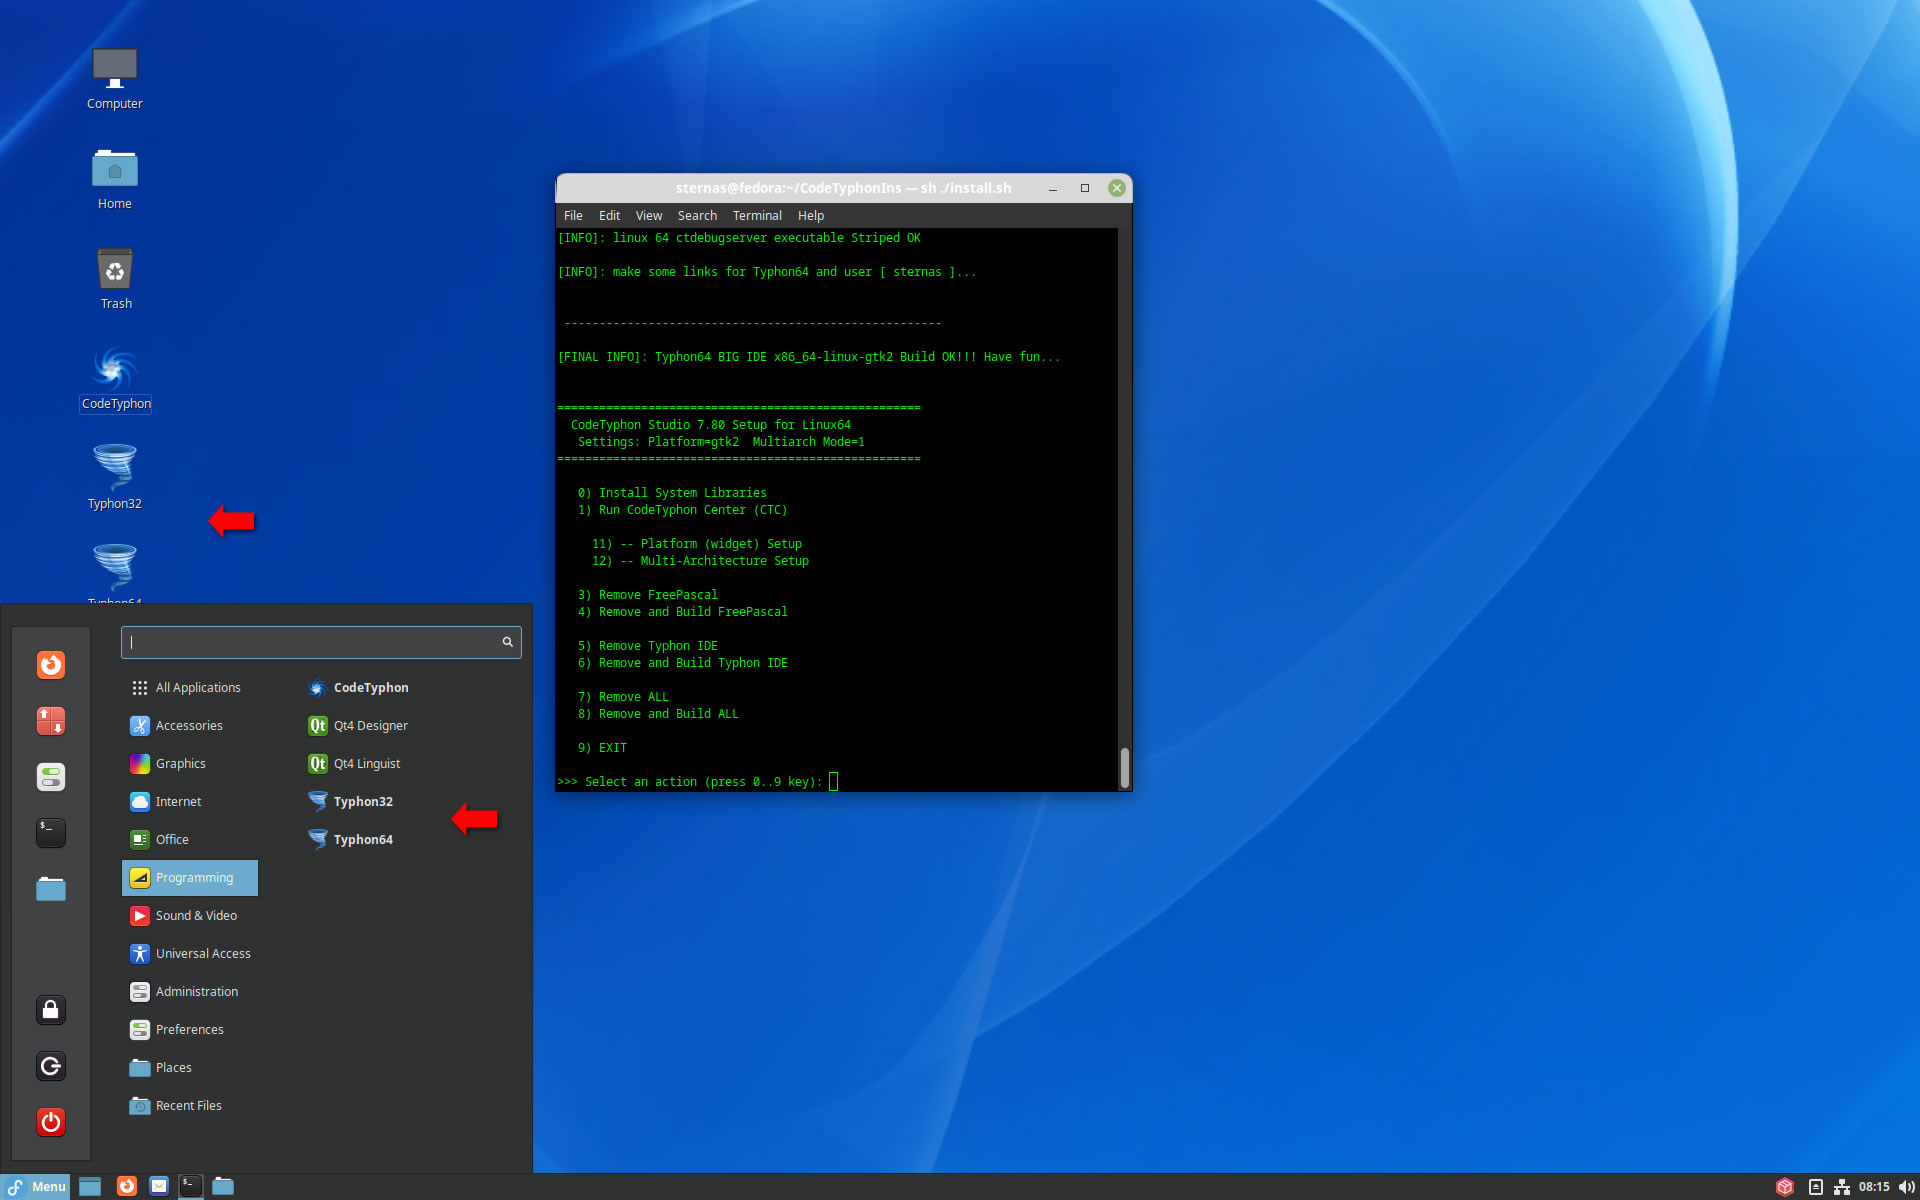Screen dimensions: 1920x1200
Task: Select the Accessories category
Action: 190,726
